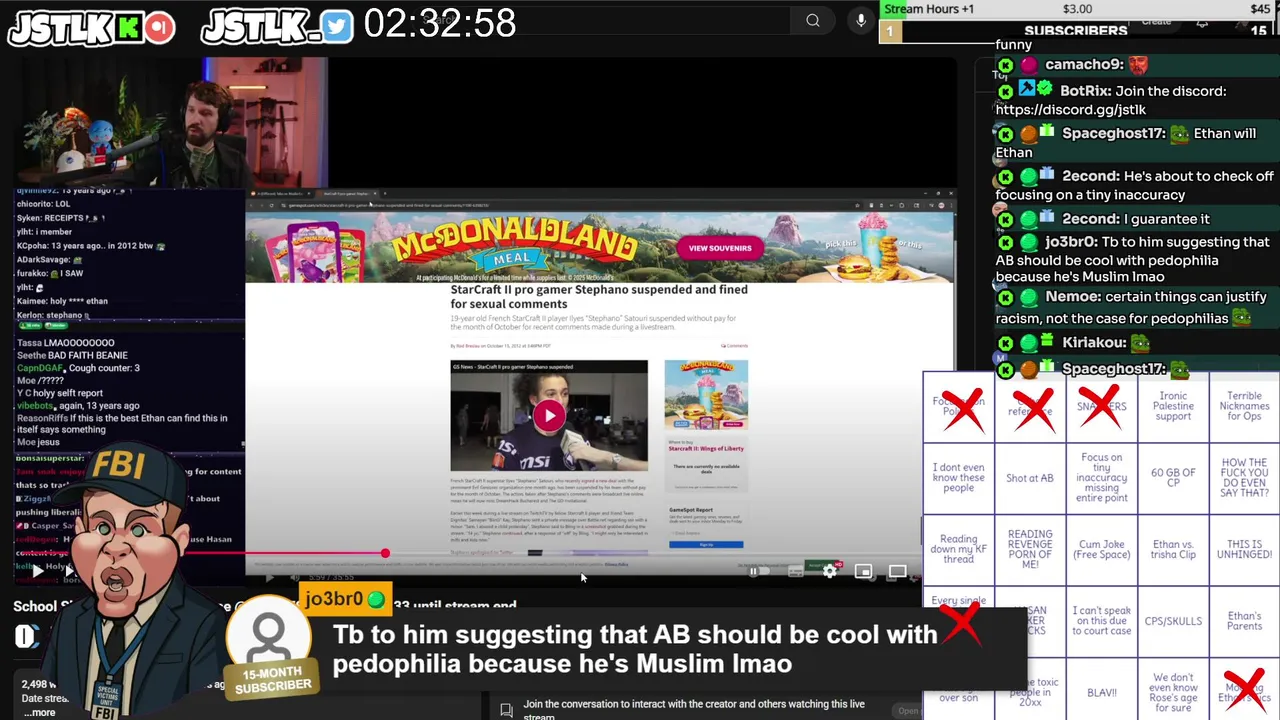1280x720 pixels.
Task: Select Kiriakou username in chat
Action: [1093, 342]
